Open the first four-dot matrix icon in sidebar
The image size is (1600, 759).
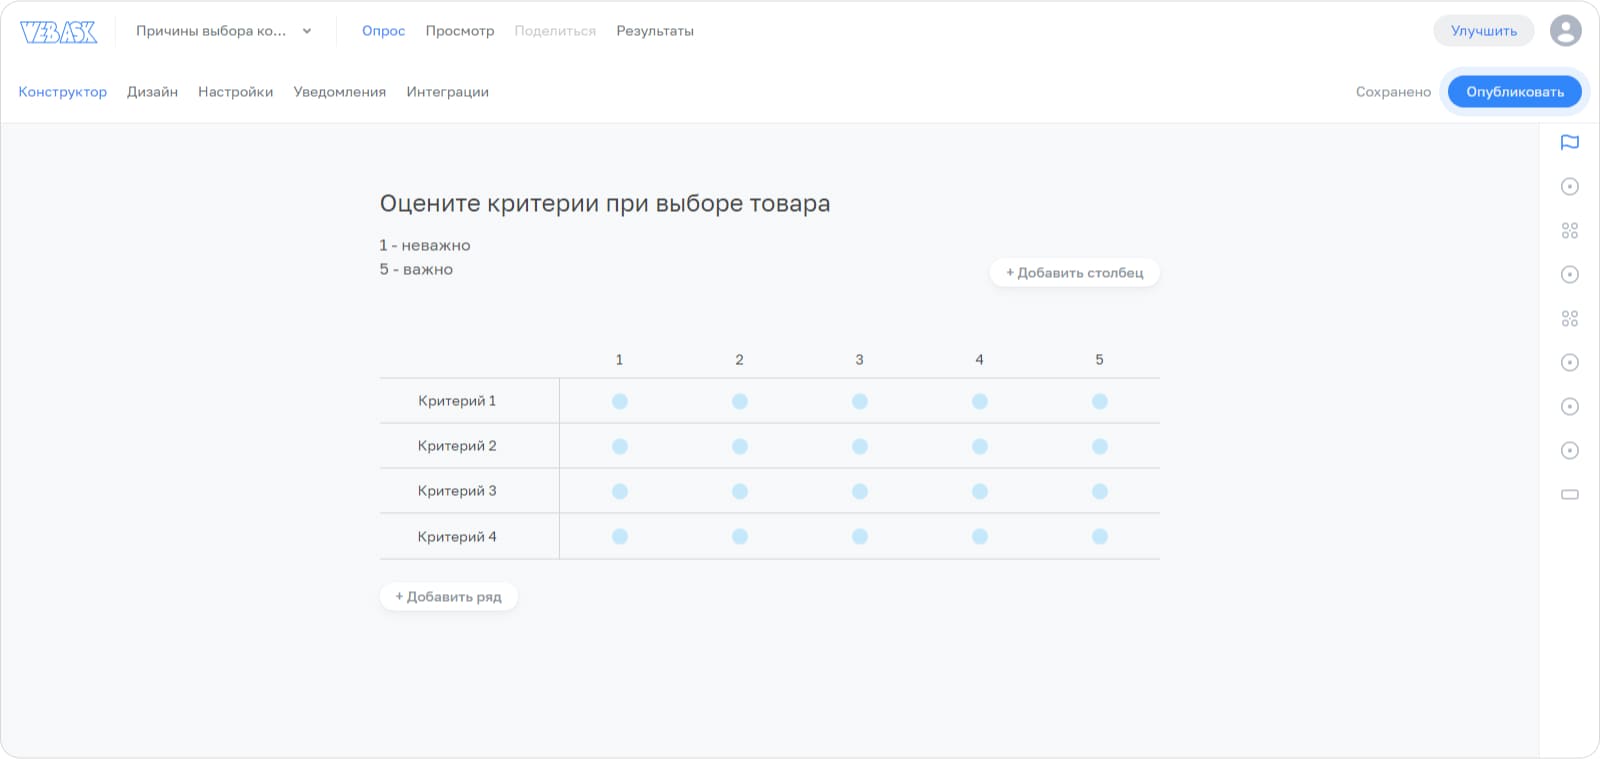1569,231
